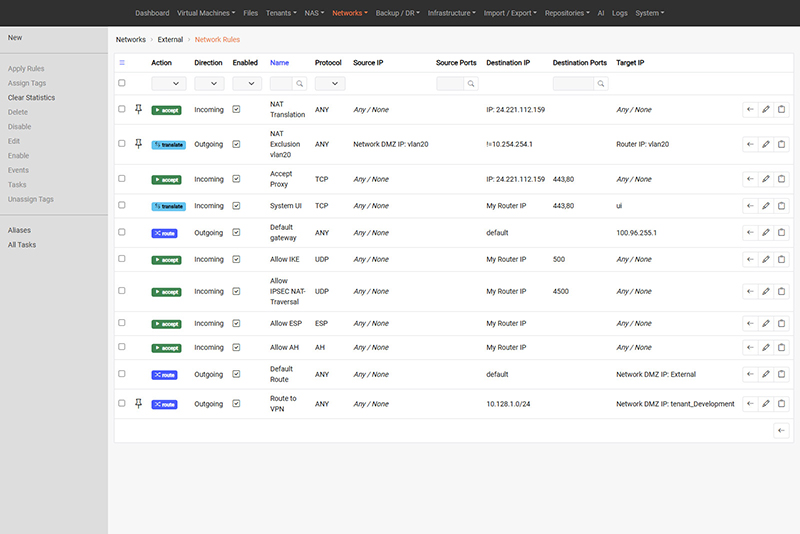
Task: Click the left arrow icon on NAT Translation row
Action: [x=750, y=109]
